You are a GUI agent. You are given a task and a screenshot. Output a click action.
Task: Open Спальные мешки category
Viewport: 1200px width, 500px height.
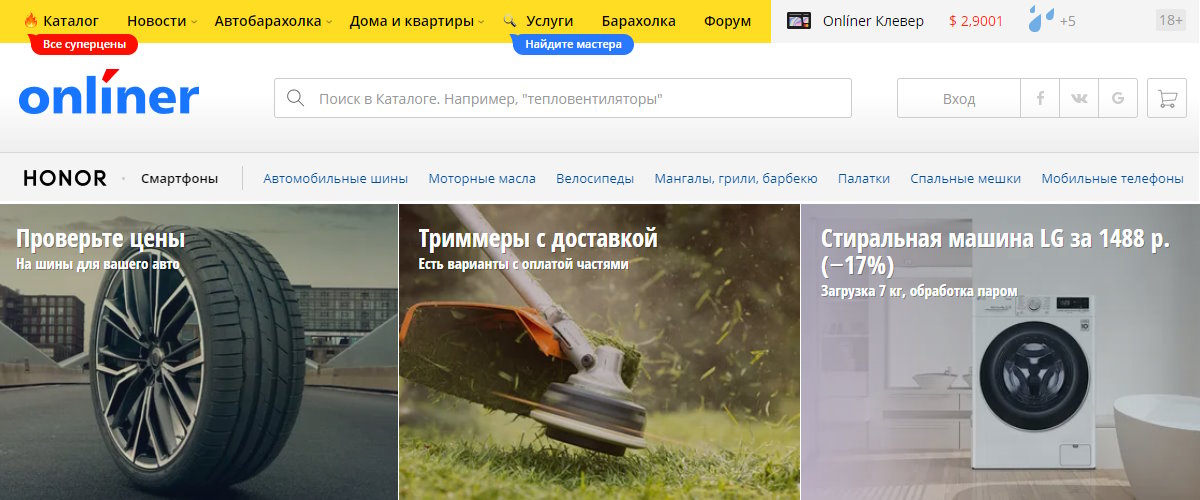(965, 179)
